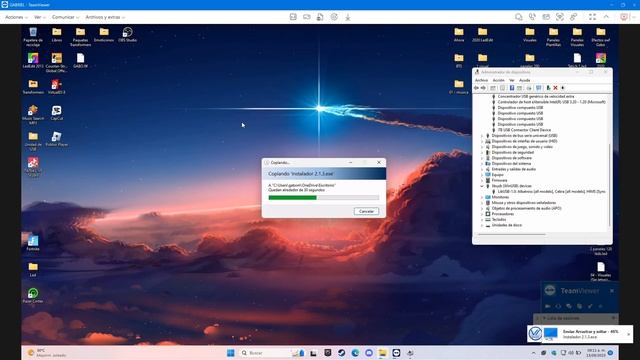This screenshot has width=640, height=360.
Task: Open the VirtualDJ 8 desktop shortcut
Action: click(57, 87)
